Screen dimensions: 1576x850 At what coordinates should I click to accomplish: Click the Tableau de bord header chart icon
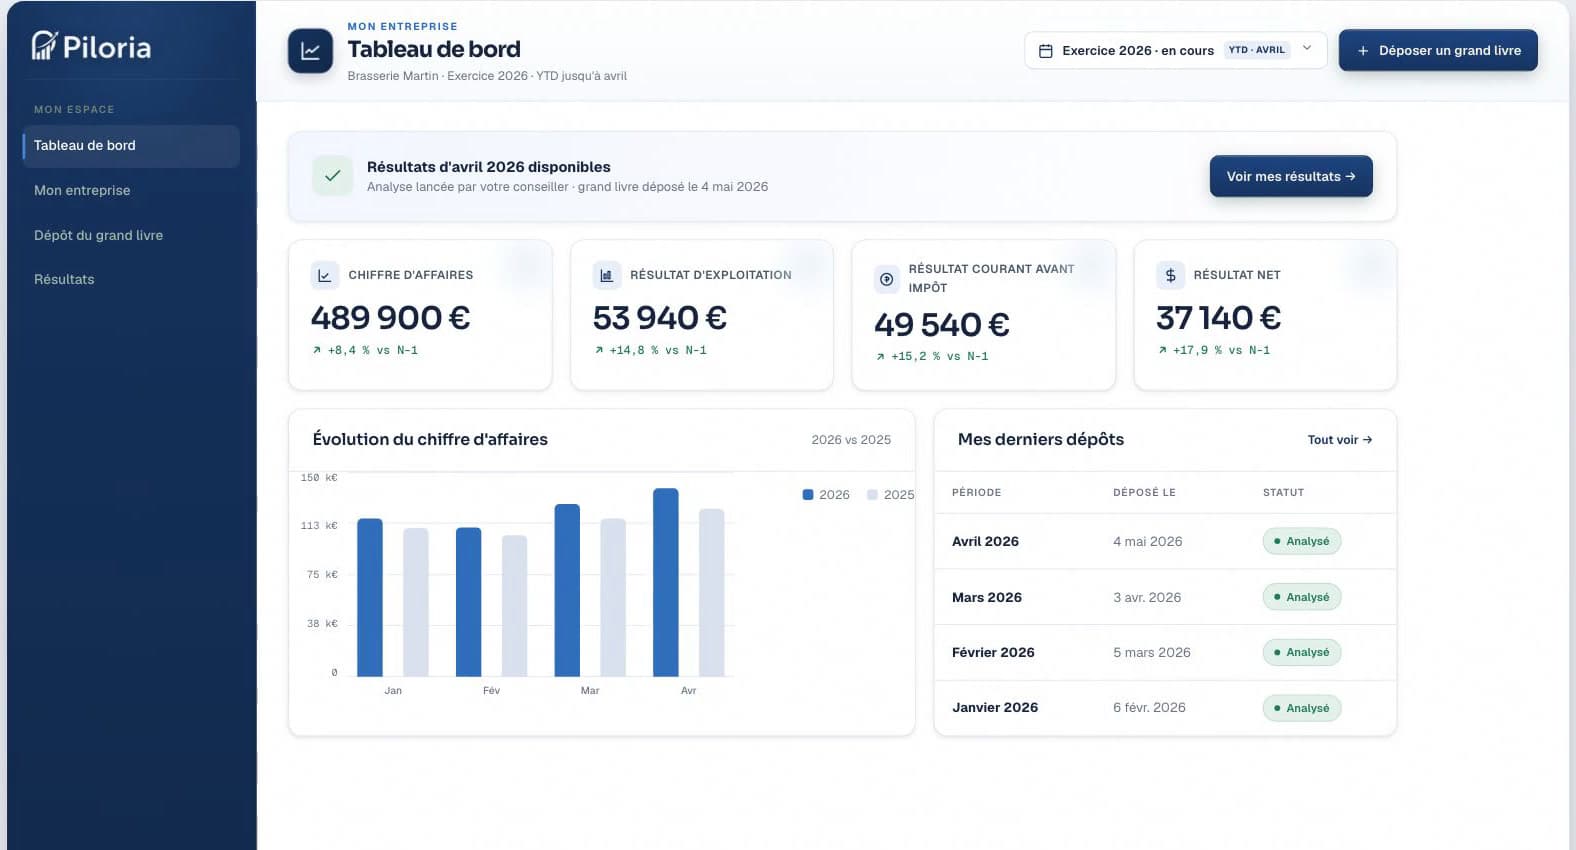[310, 51]
